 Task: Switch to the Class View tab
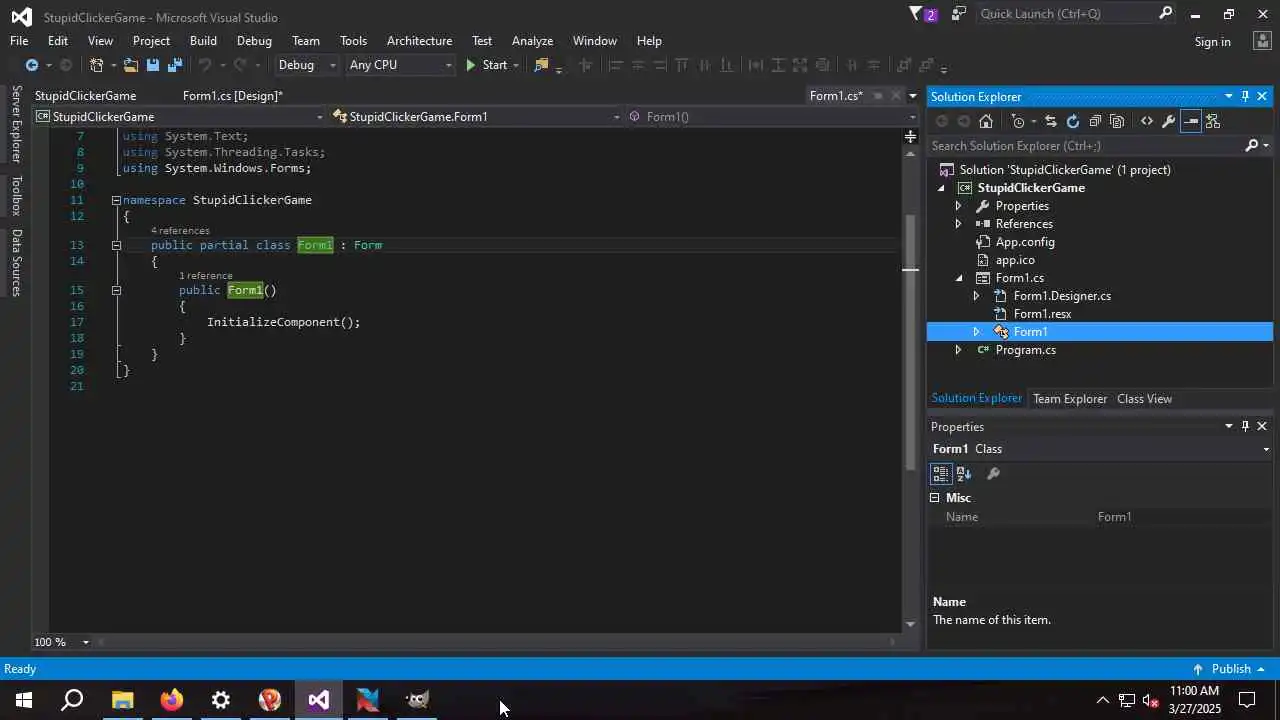tap(1144, 399)
